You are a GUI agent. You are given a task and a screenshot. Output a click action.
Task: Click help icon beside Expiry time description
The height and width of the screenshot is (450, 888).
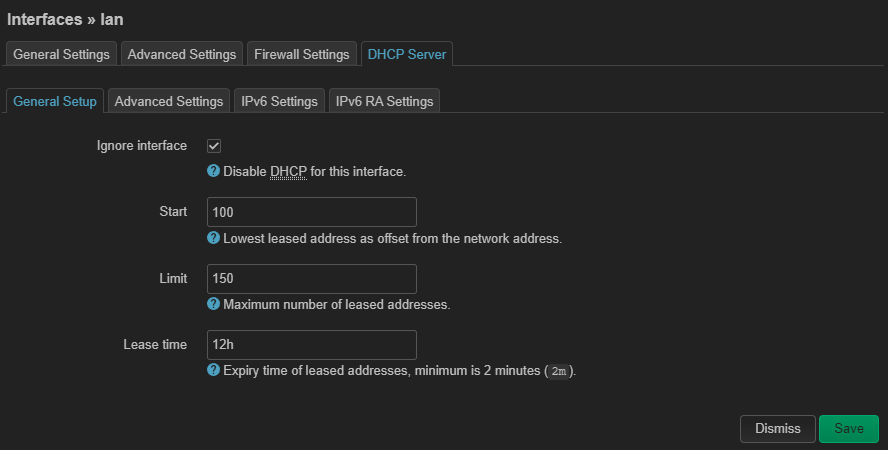[x=213, y=370]
